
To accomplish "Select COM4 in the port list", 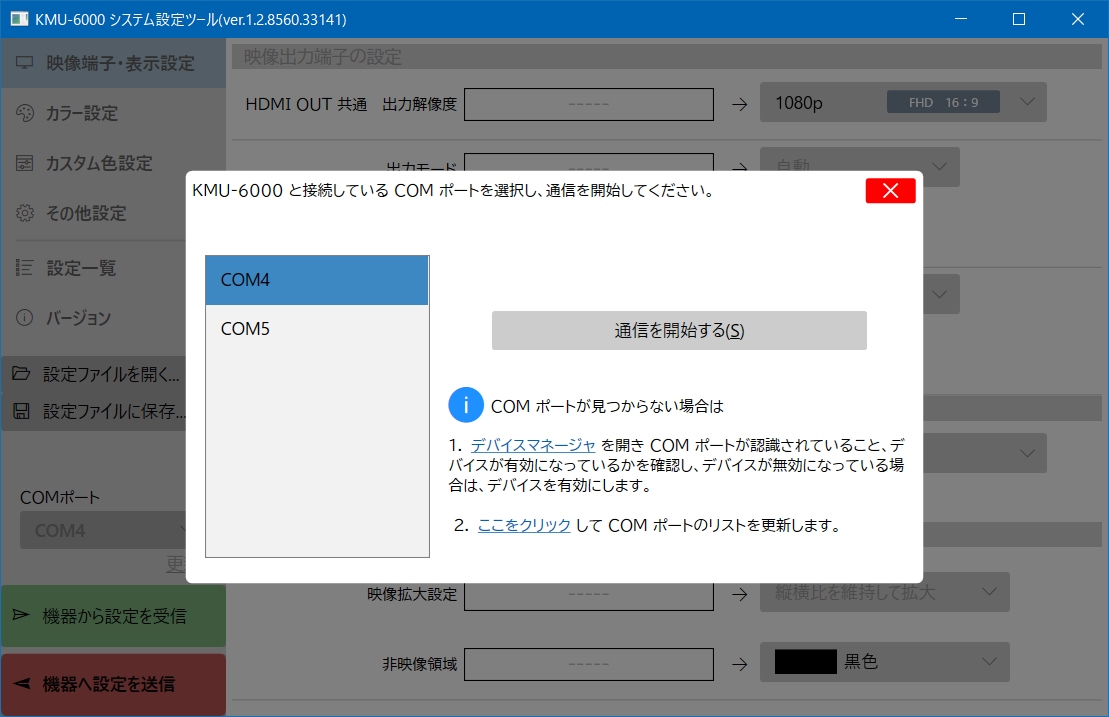I will point(316,280).
